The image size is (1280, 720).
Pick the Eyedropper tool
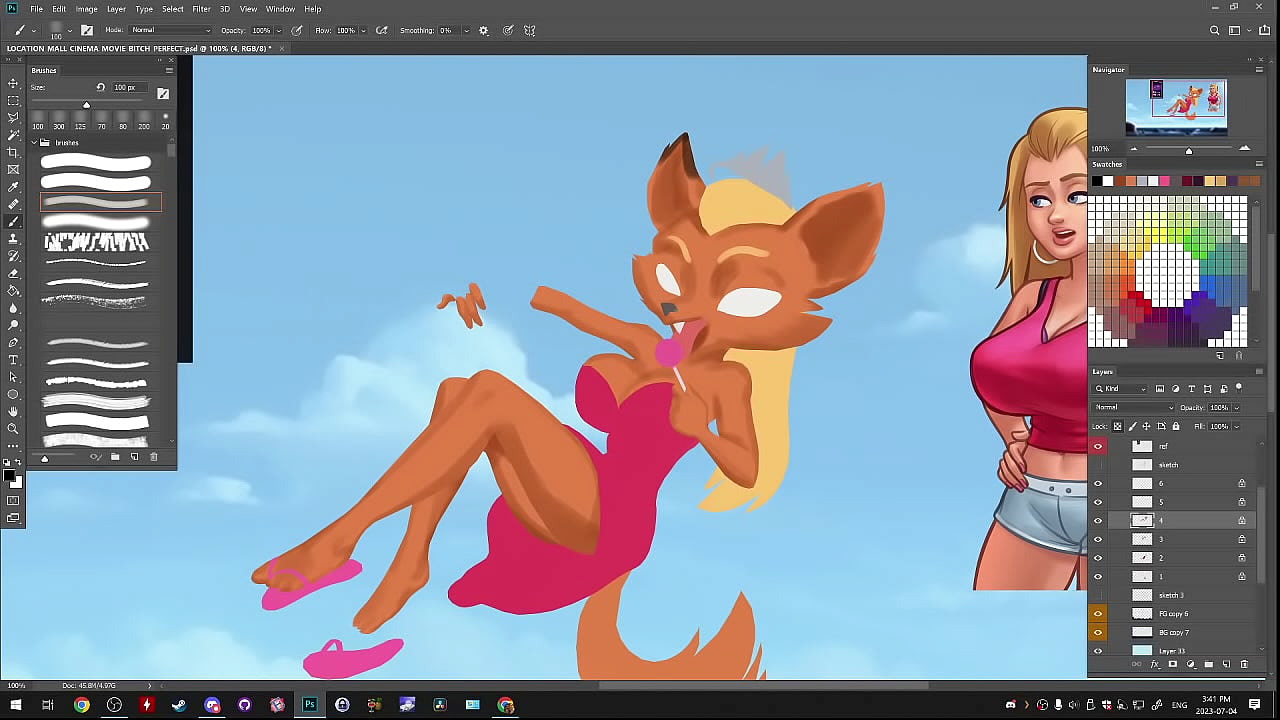click(13, 187)
